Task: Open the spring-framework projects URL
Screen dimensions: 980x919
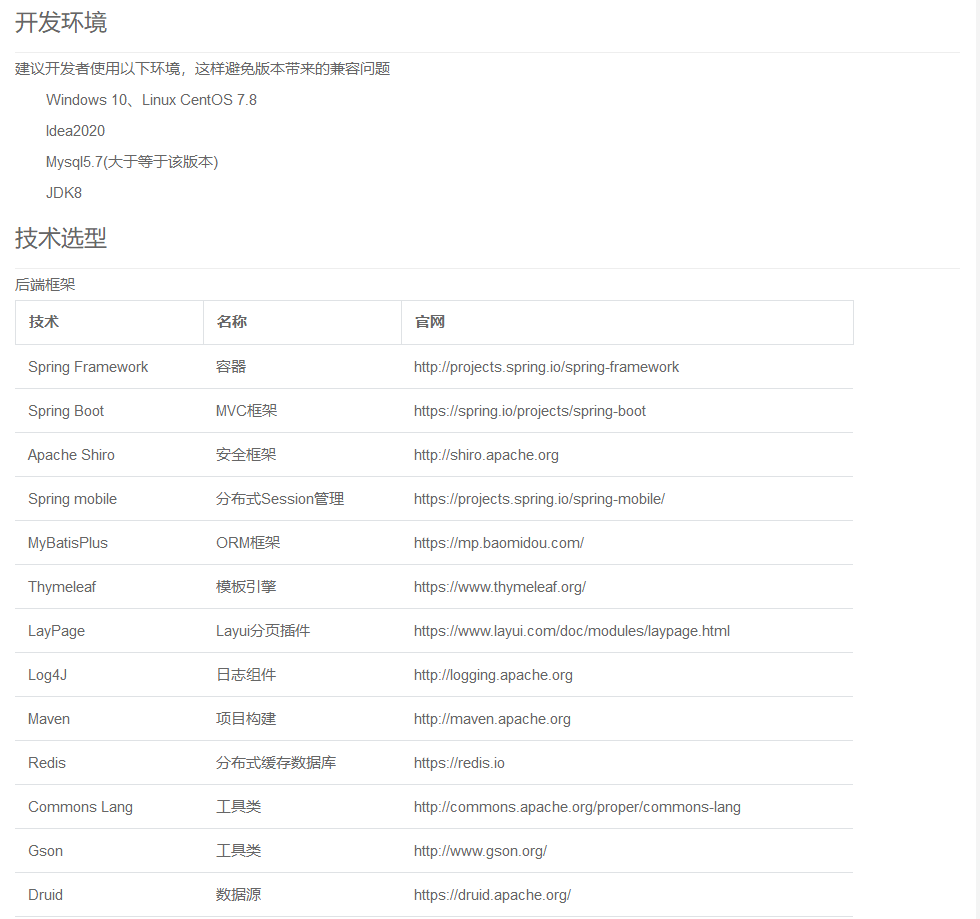Action: pyautogui.click(x=546, y=367)
